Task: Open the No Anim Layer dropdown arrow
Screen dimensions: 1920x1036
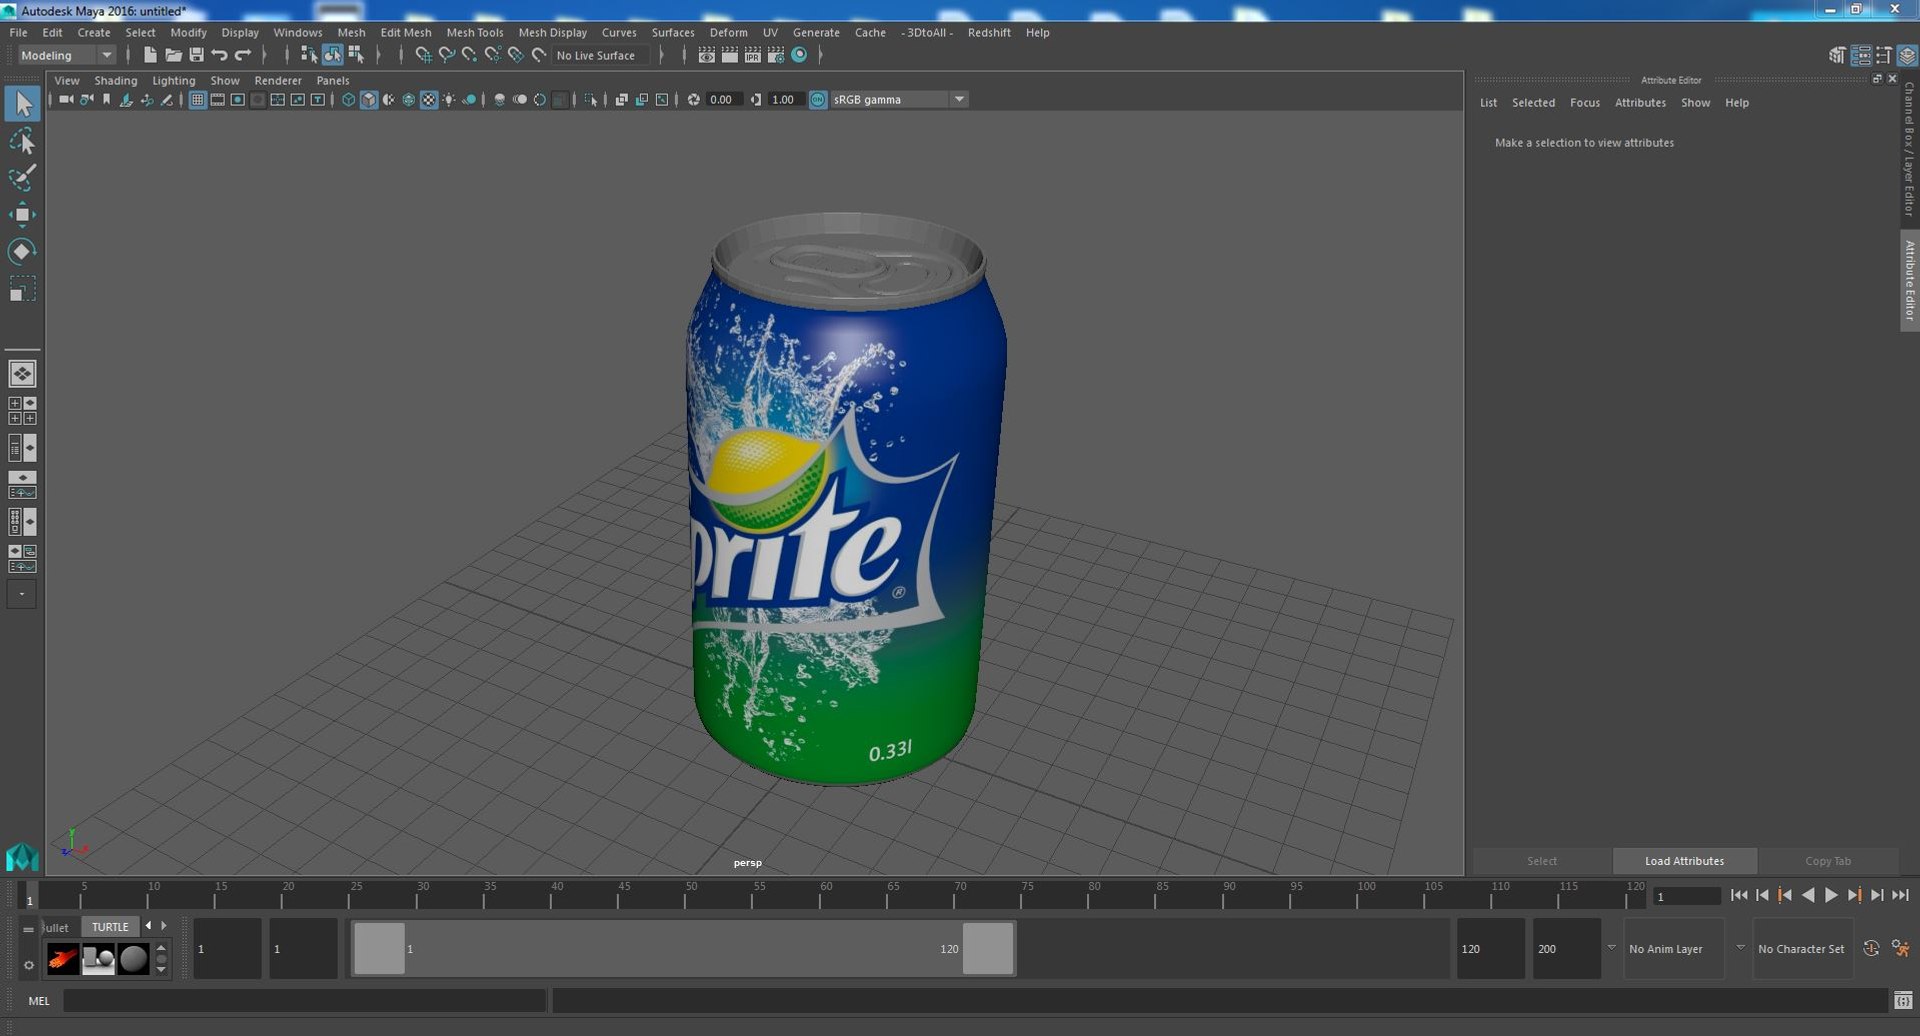Action: 1611,948
